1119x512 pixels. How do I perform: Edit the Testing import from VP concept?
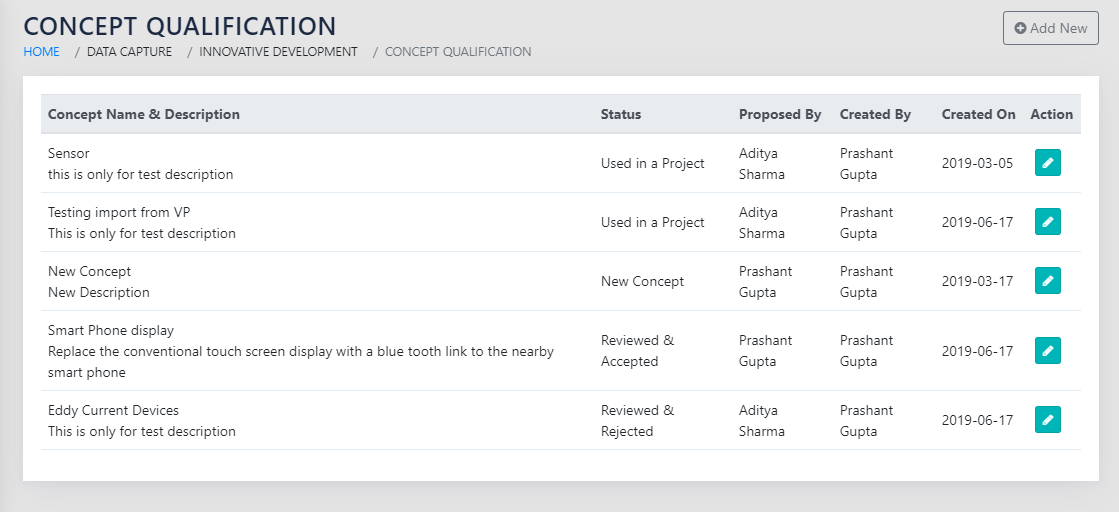[1047, 222]
